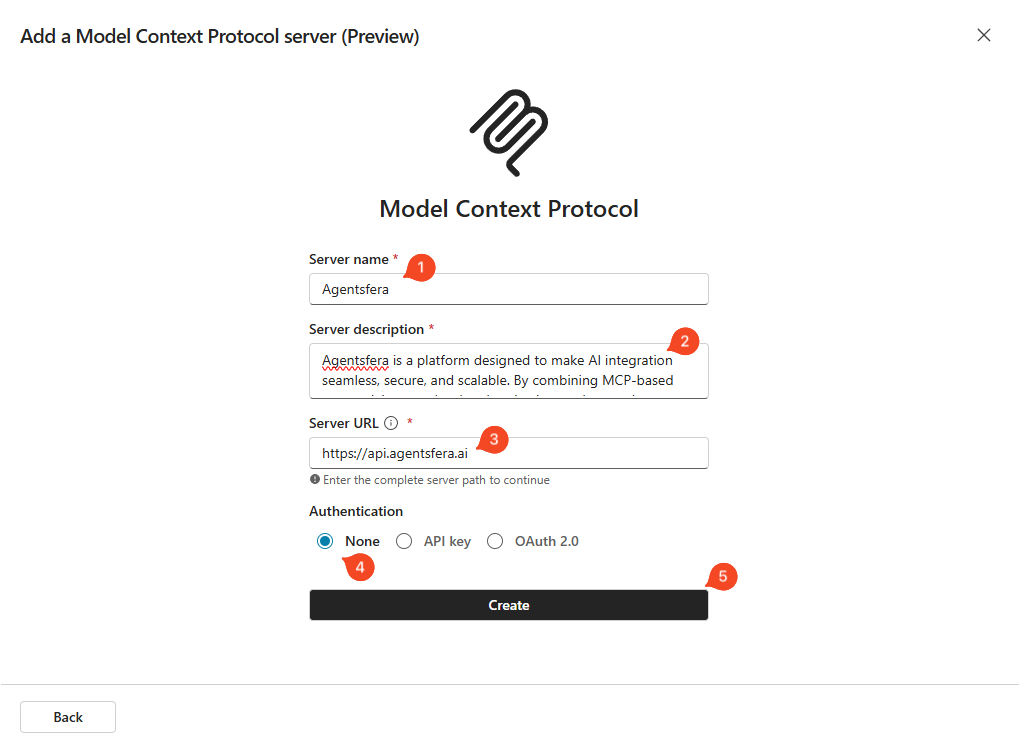Click the red callout badge numbered 2
The height and width of the screenshot is (745, 1019).
tap(684, 341)
